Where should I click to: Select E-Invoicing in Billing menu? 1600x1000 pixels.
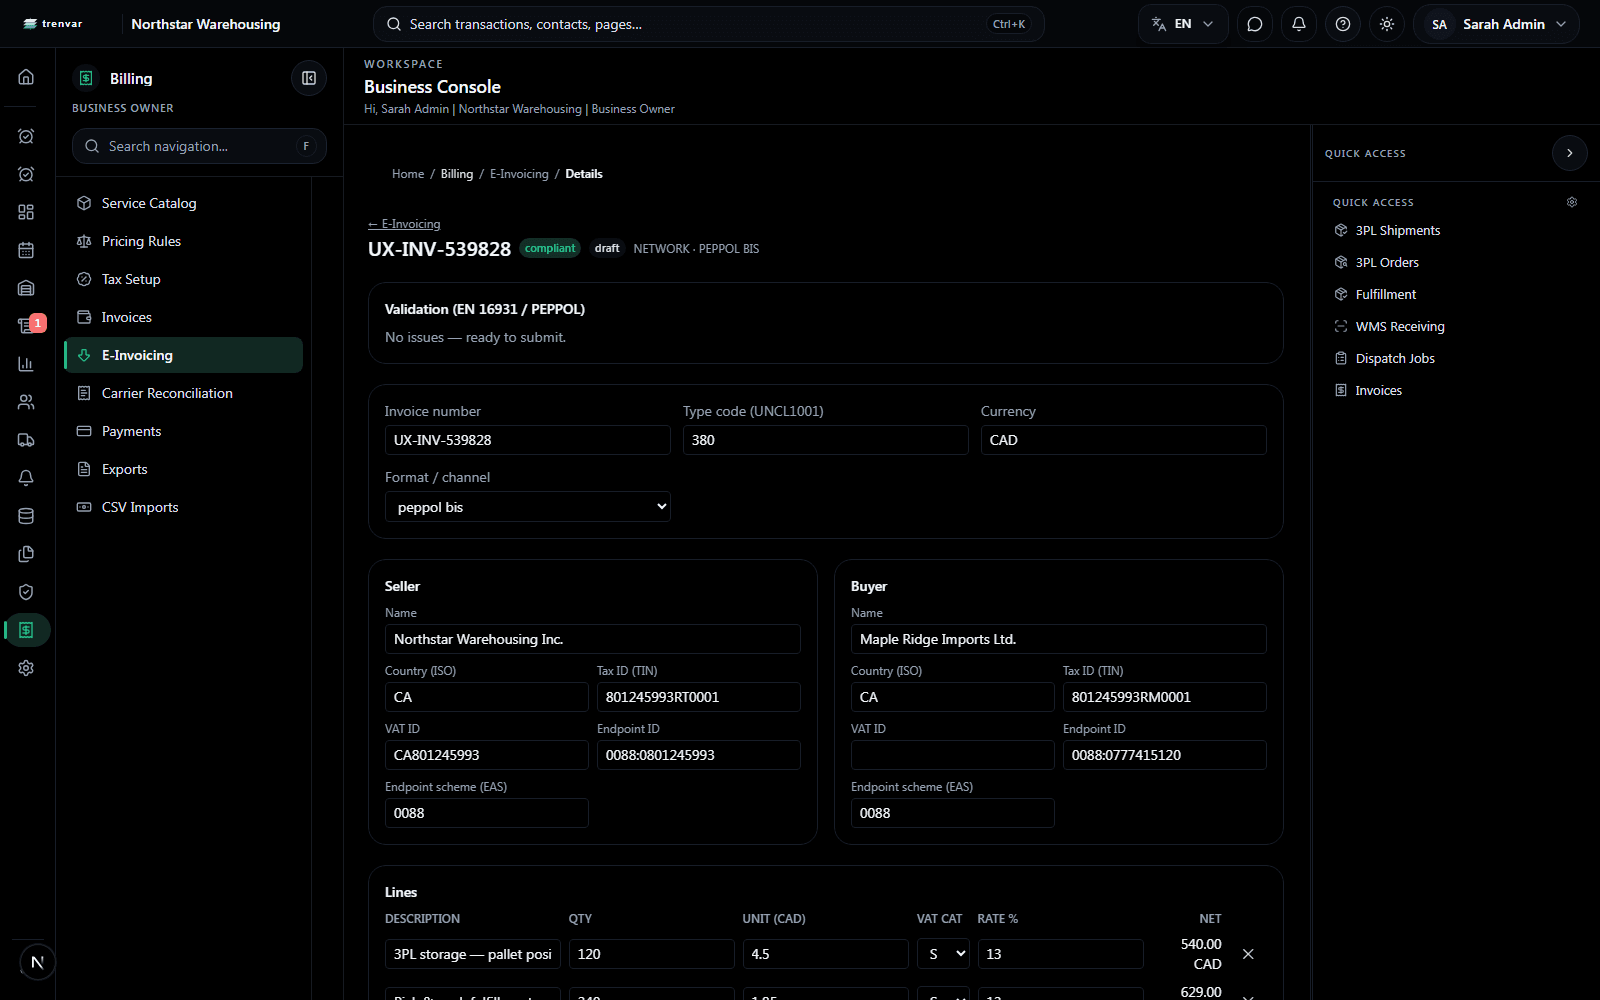(x=183, y=355)
